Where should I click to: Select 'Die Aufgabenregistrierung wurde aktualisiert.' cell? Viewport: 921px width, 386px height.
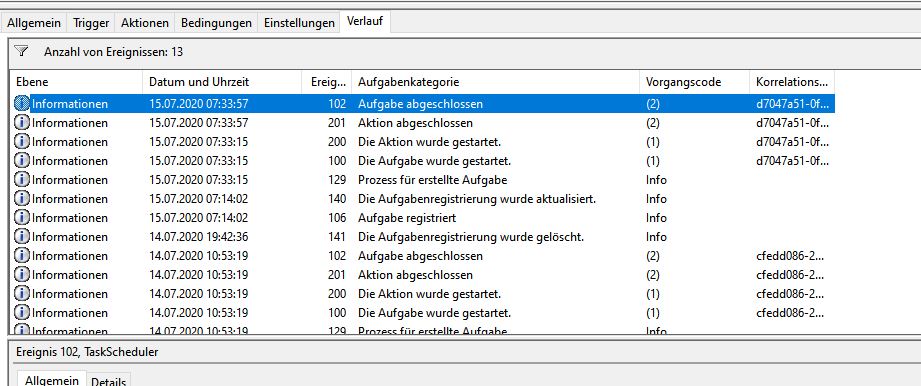(477, 199)
